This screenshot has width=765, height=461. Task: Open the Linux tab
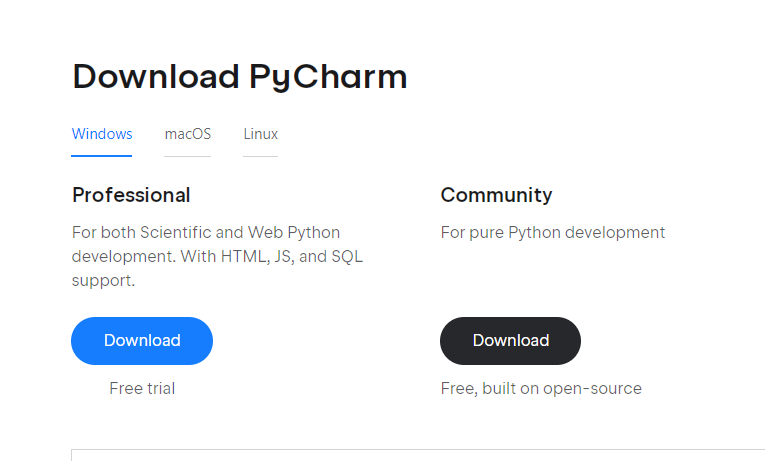pos(261,134)
